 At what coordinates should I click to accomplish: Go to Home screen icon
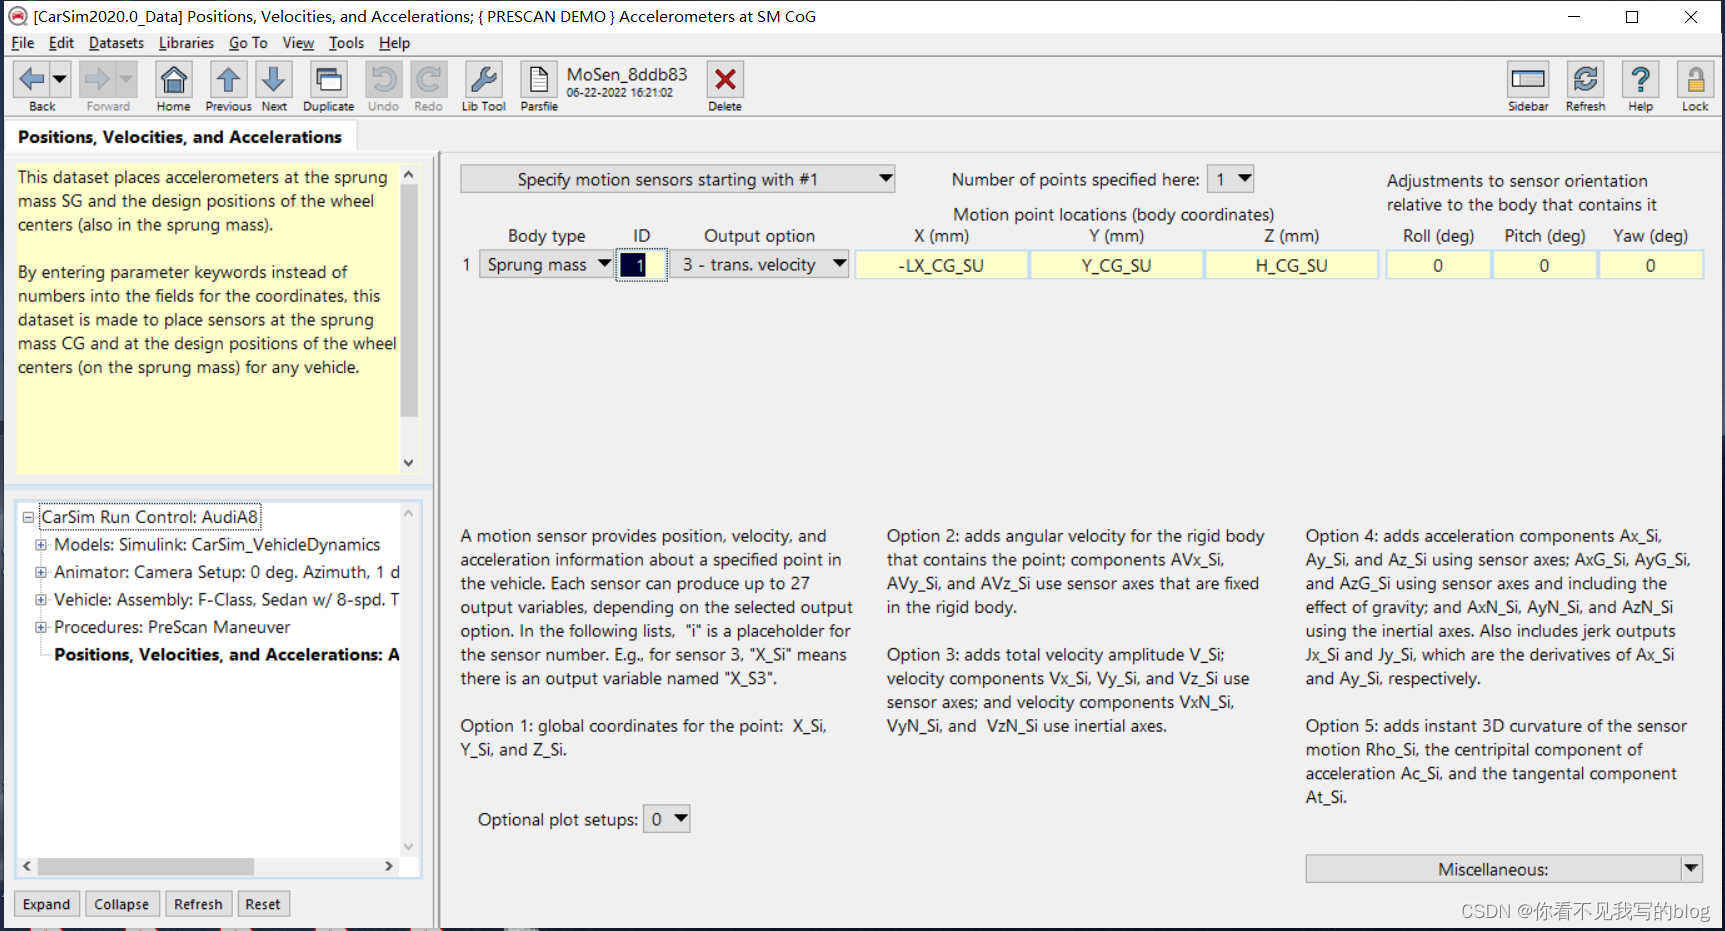(173, 79)
